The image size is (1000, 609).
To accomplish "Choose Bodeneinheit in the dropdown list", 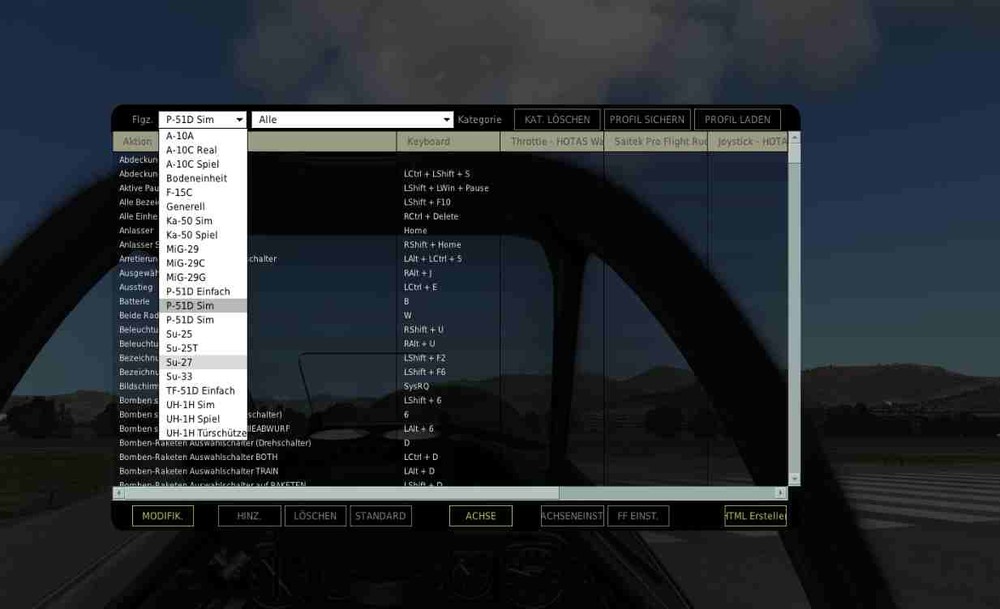I will [x=203, y=178].
